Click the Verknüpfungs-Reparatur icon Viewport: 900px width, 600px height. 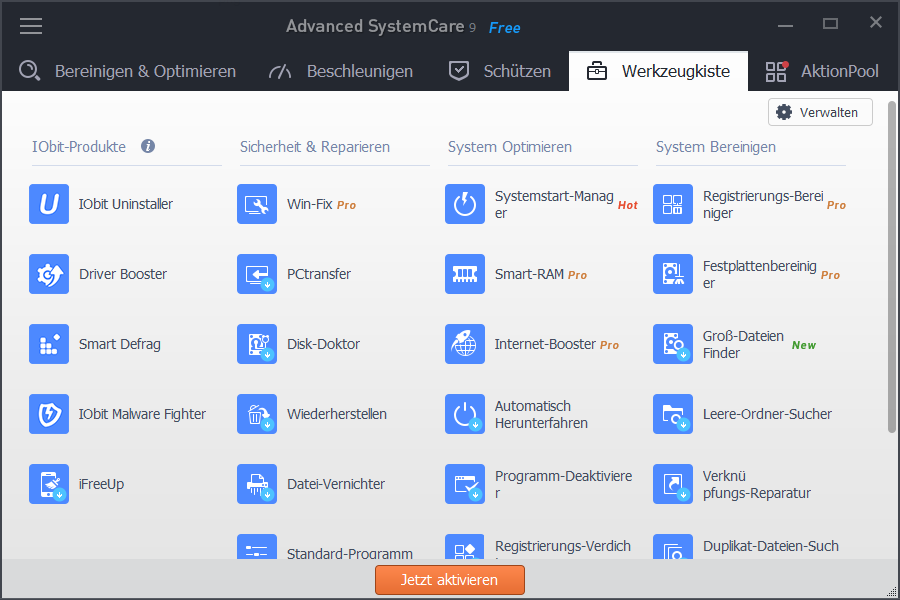tap(673, 484)
